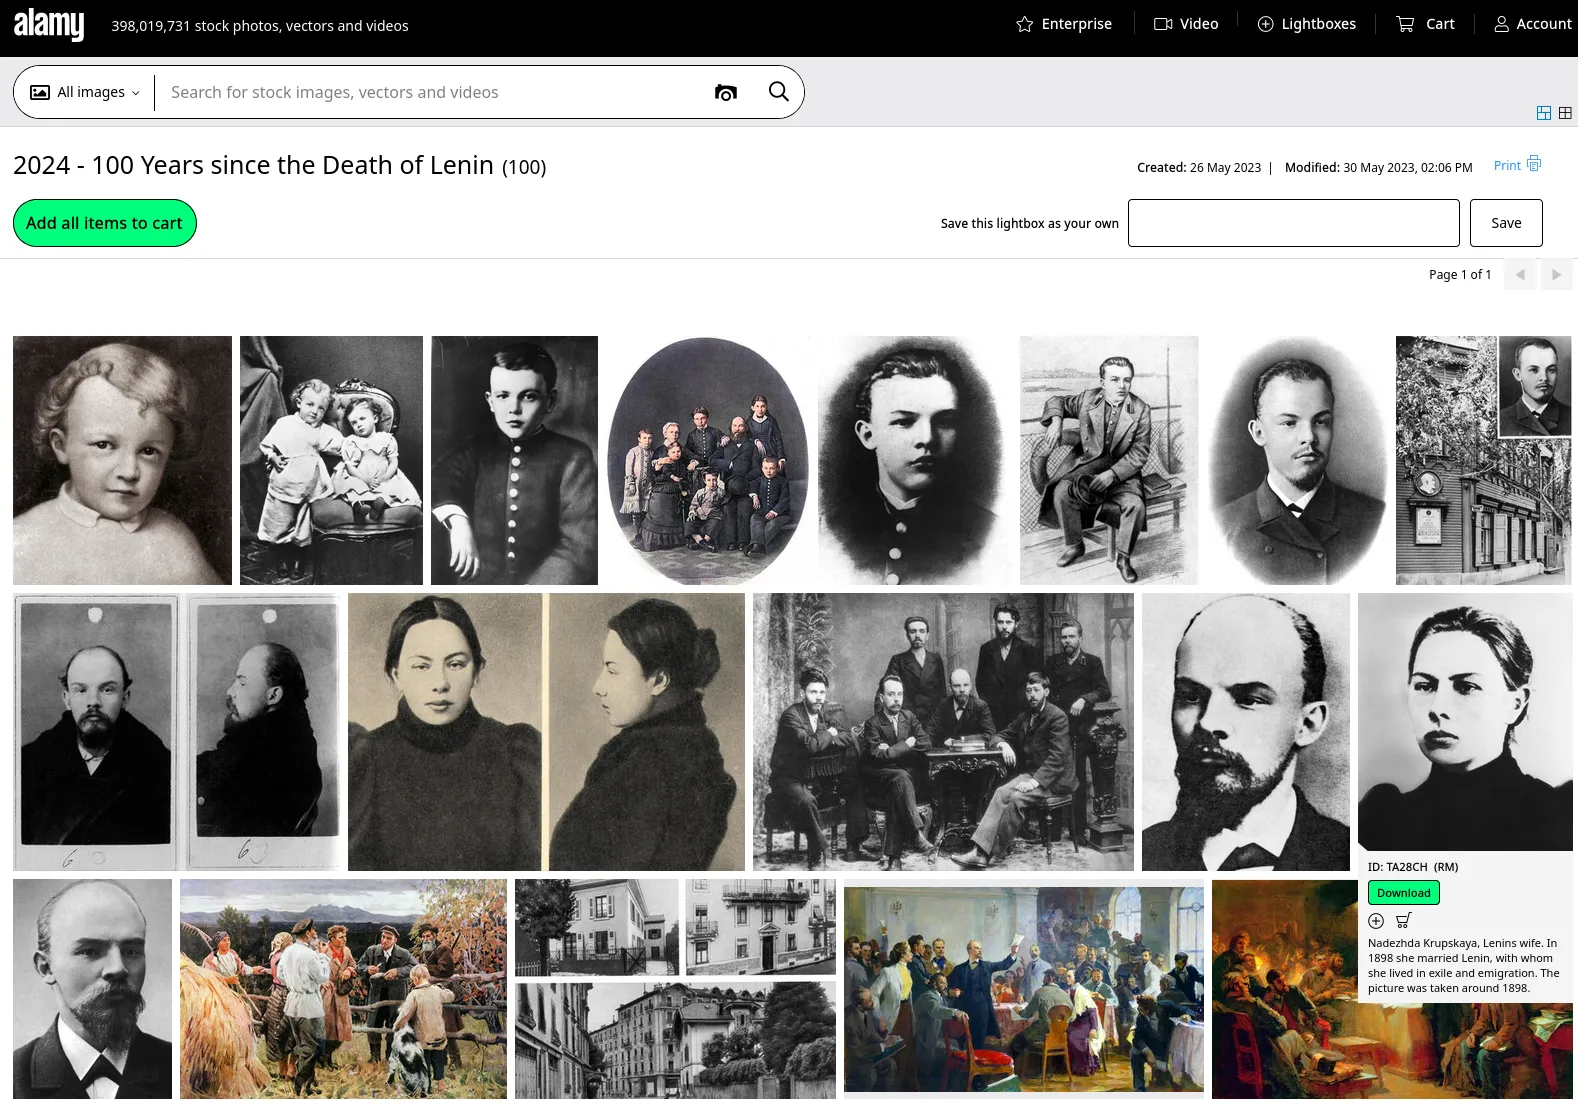Image resolution: width=1578 pixels, height=1106 pixels.
Task: Go to next page arrow
Action: (1556, 275)
